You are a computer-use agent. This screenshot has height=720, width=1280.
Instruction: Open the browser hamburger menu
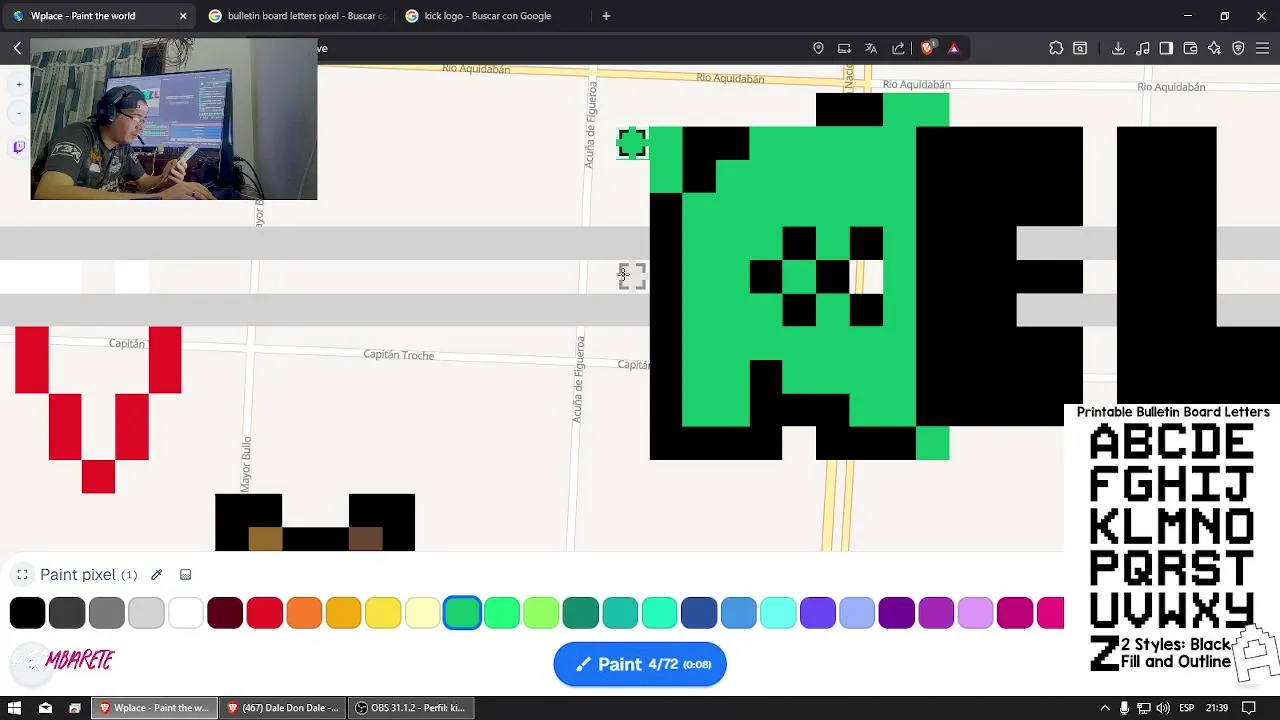click(x=1262, y=48)
